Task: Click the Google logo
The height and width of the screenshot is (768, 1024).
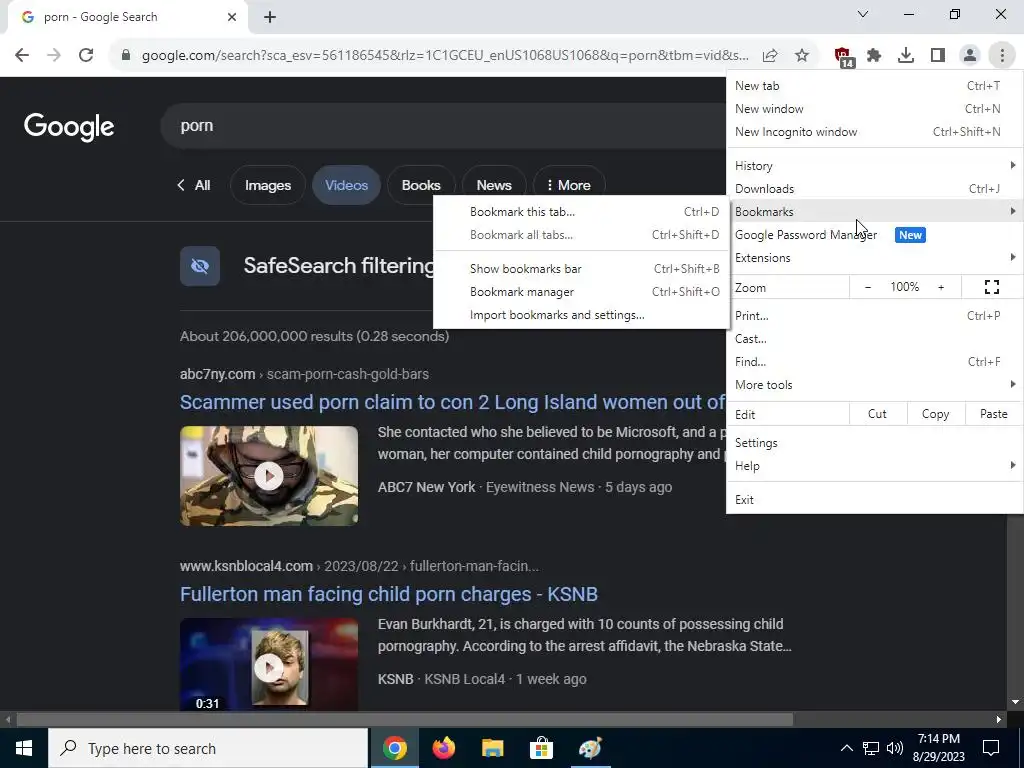Action: [69, 126]
